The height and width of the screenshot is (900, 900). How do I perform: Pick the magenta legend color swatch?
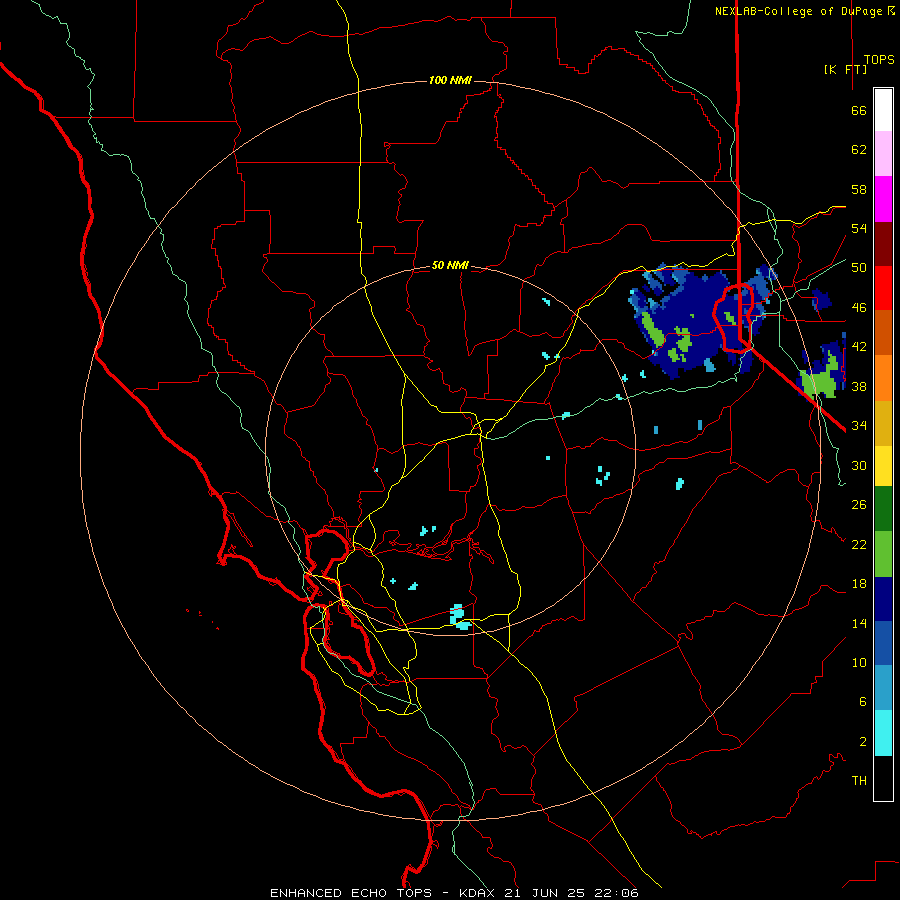883,199
